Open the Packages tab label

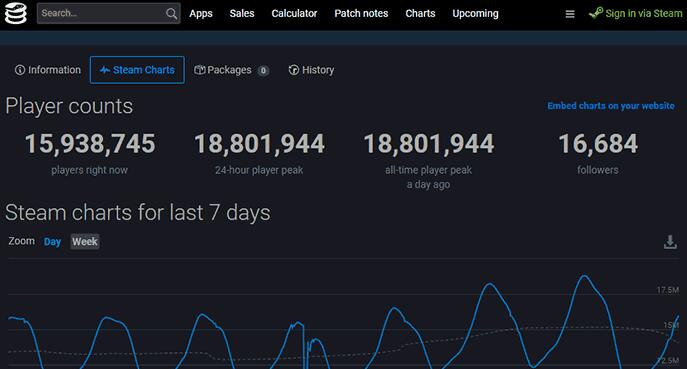tap(229, 70)
